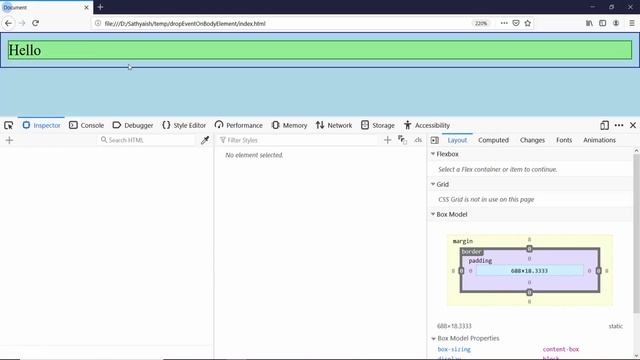Toggle pseudo-class panel
Image resolution: width=640 pixels, height=360 pixels.
coord(402,140)
